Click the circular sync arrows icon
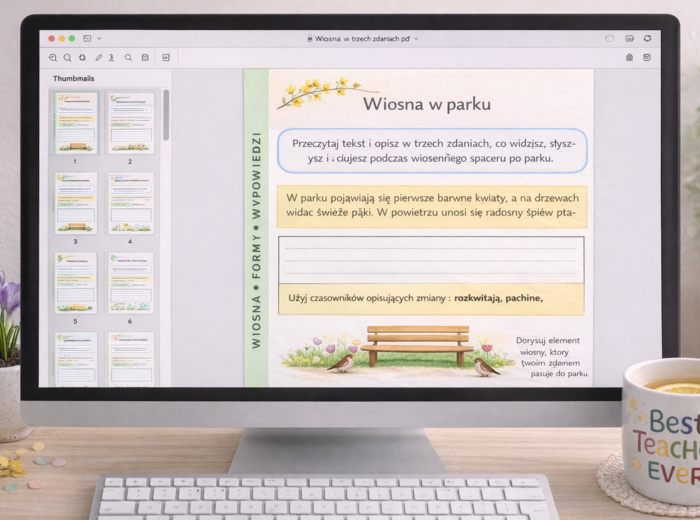 (x=647, y=38)
